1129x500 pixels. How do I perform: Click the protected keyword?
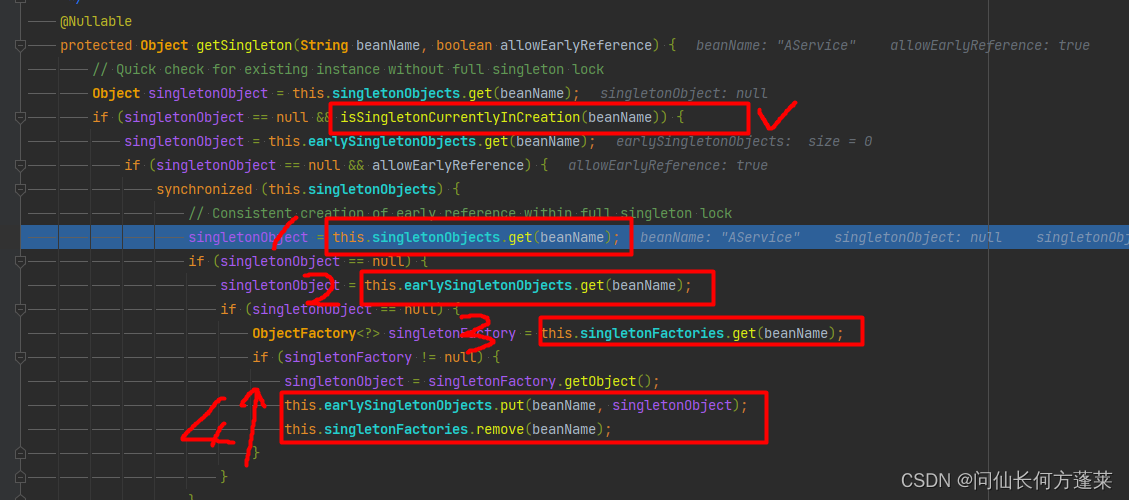[96, 45]
